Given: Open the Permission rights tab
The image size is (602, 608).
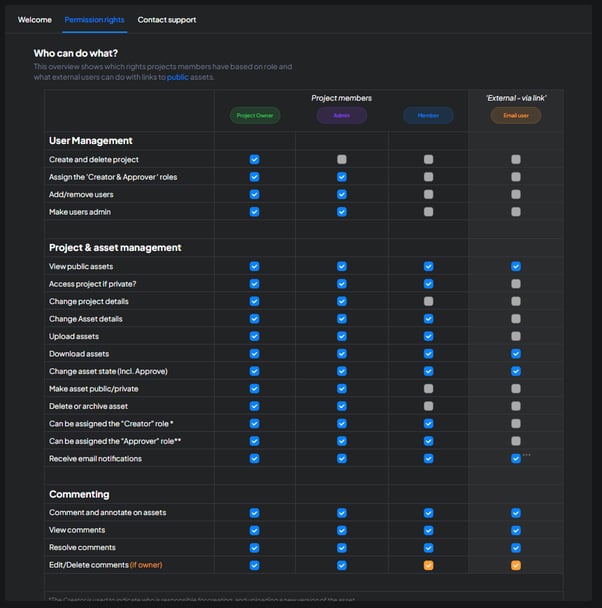Looking at the screenshot, I should pos(95,20).
